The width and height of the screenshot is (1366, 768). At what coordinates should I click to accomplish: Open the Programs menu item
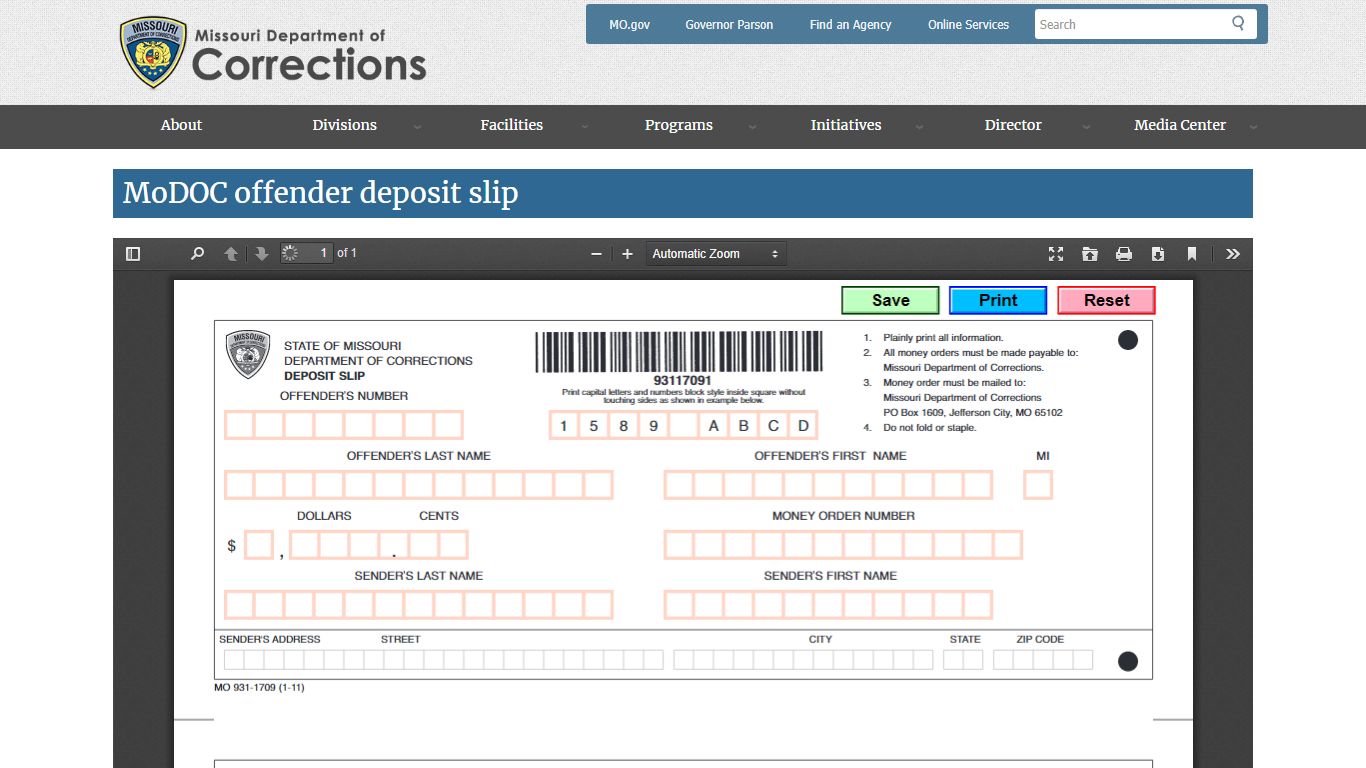pyautogui.click(x=679, y=125)
